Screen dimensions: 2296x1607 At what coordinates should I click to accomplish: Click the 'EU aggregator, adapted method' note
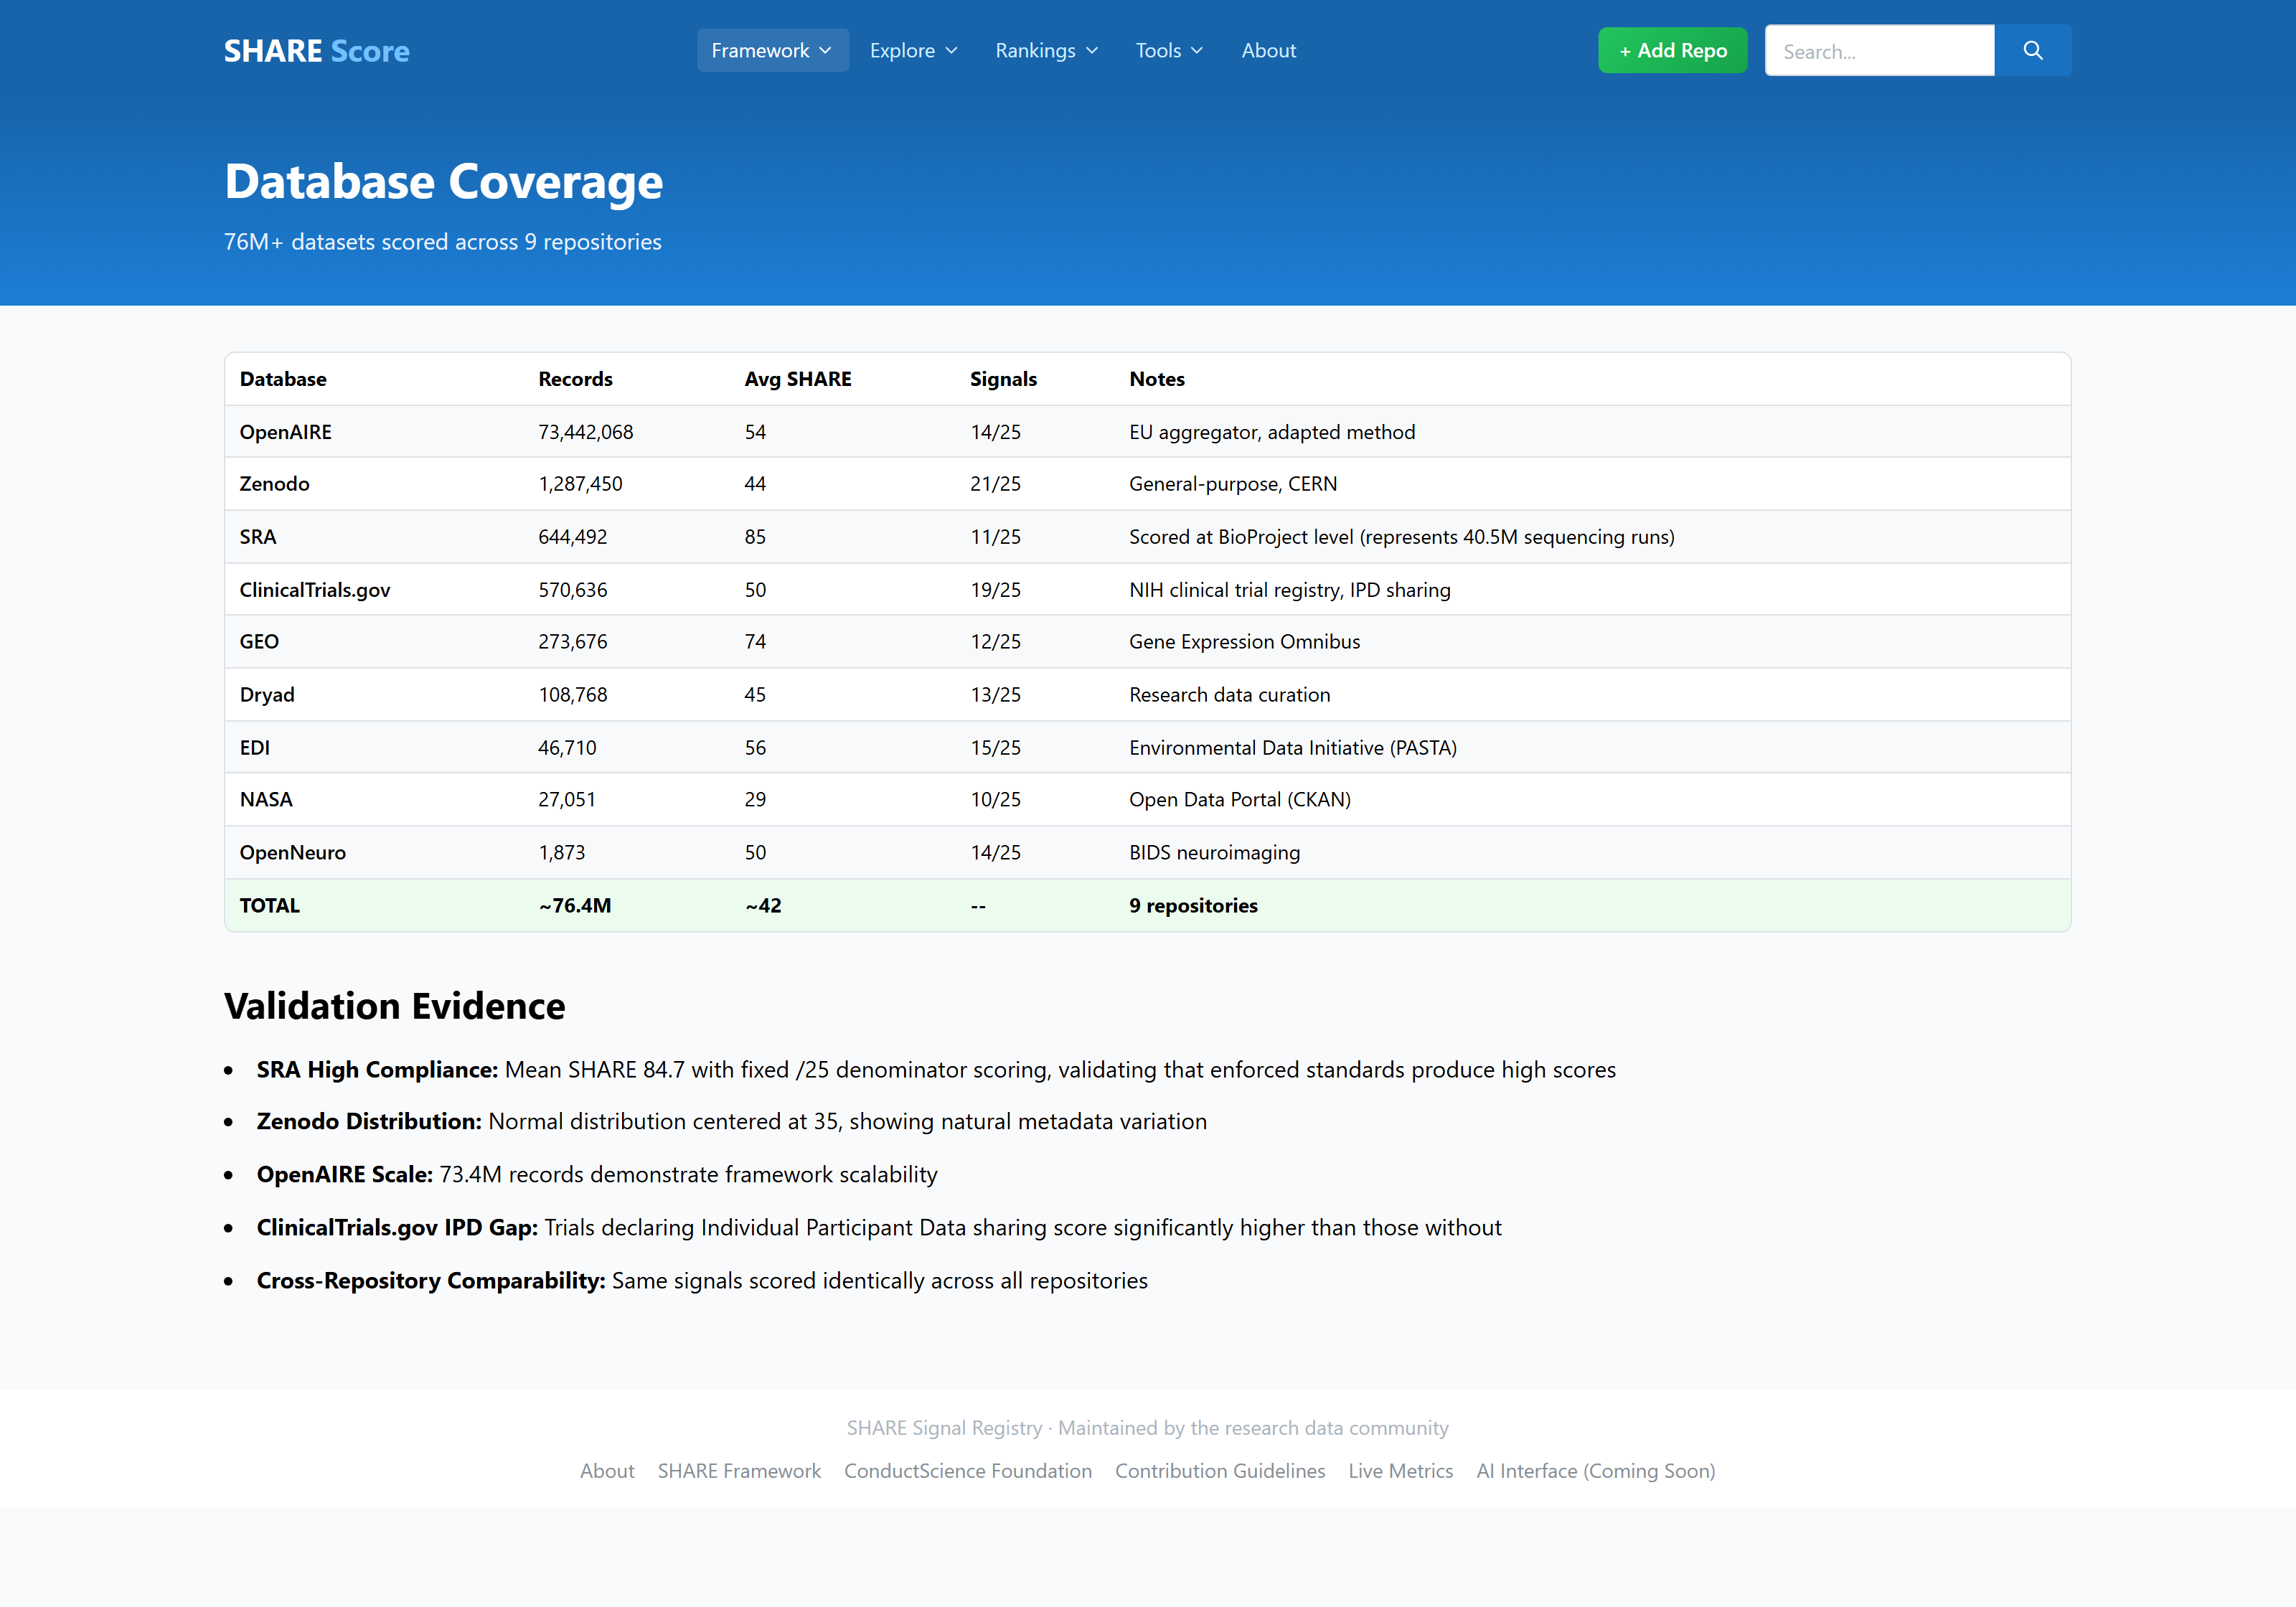pos(1272,432)
